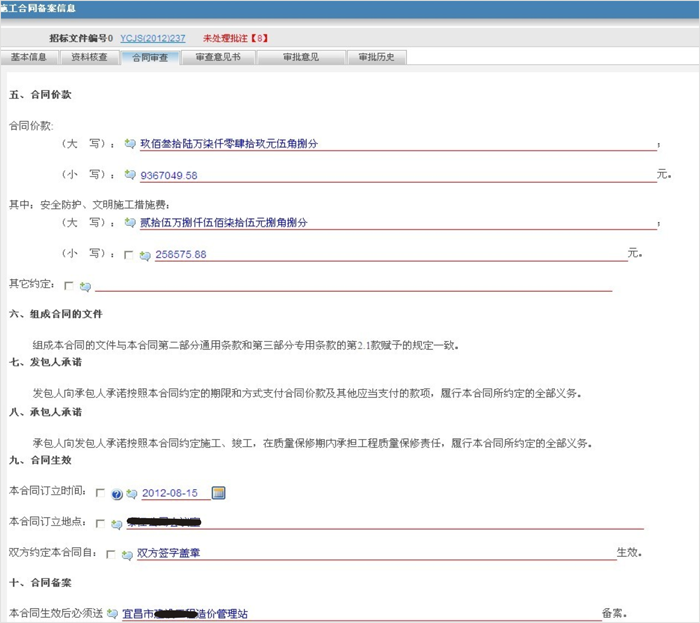The image size is (700, 623).
Task: Click comment icon beside 贰拾伍万 safety fee field
Action: [130, 223]
